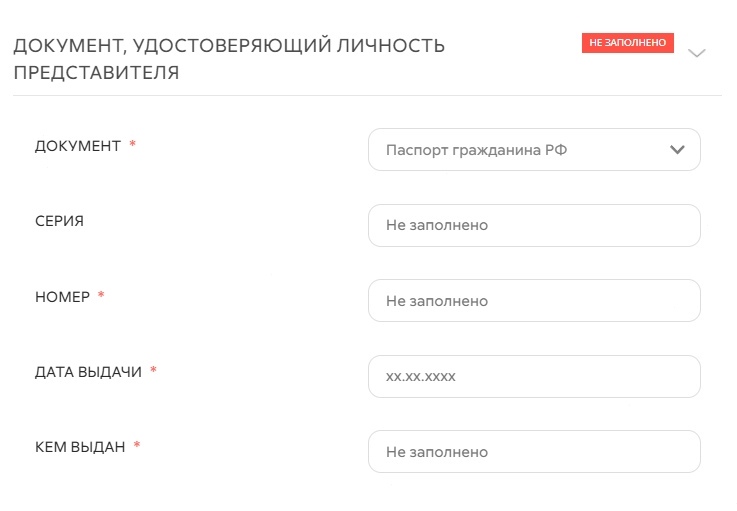Open the Паспорт гражданина РФ document dropdown
The image size is (737, 511).
pyautogui.click(x=534, y=150)
